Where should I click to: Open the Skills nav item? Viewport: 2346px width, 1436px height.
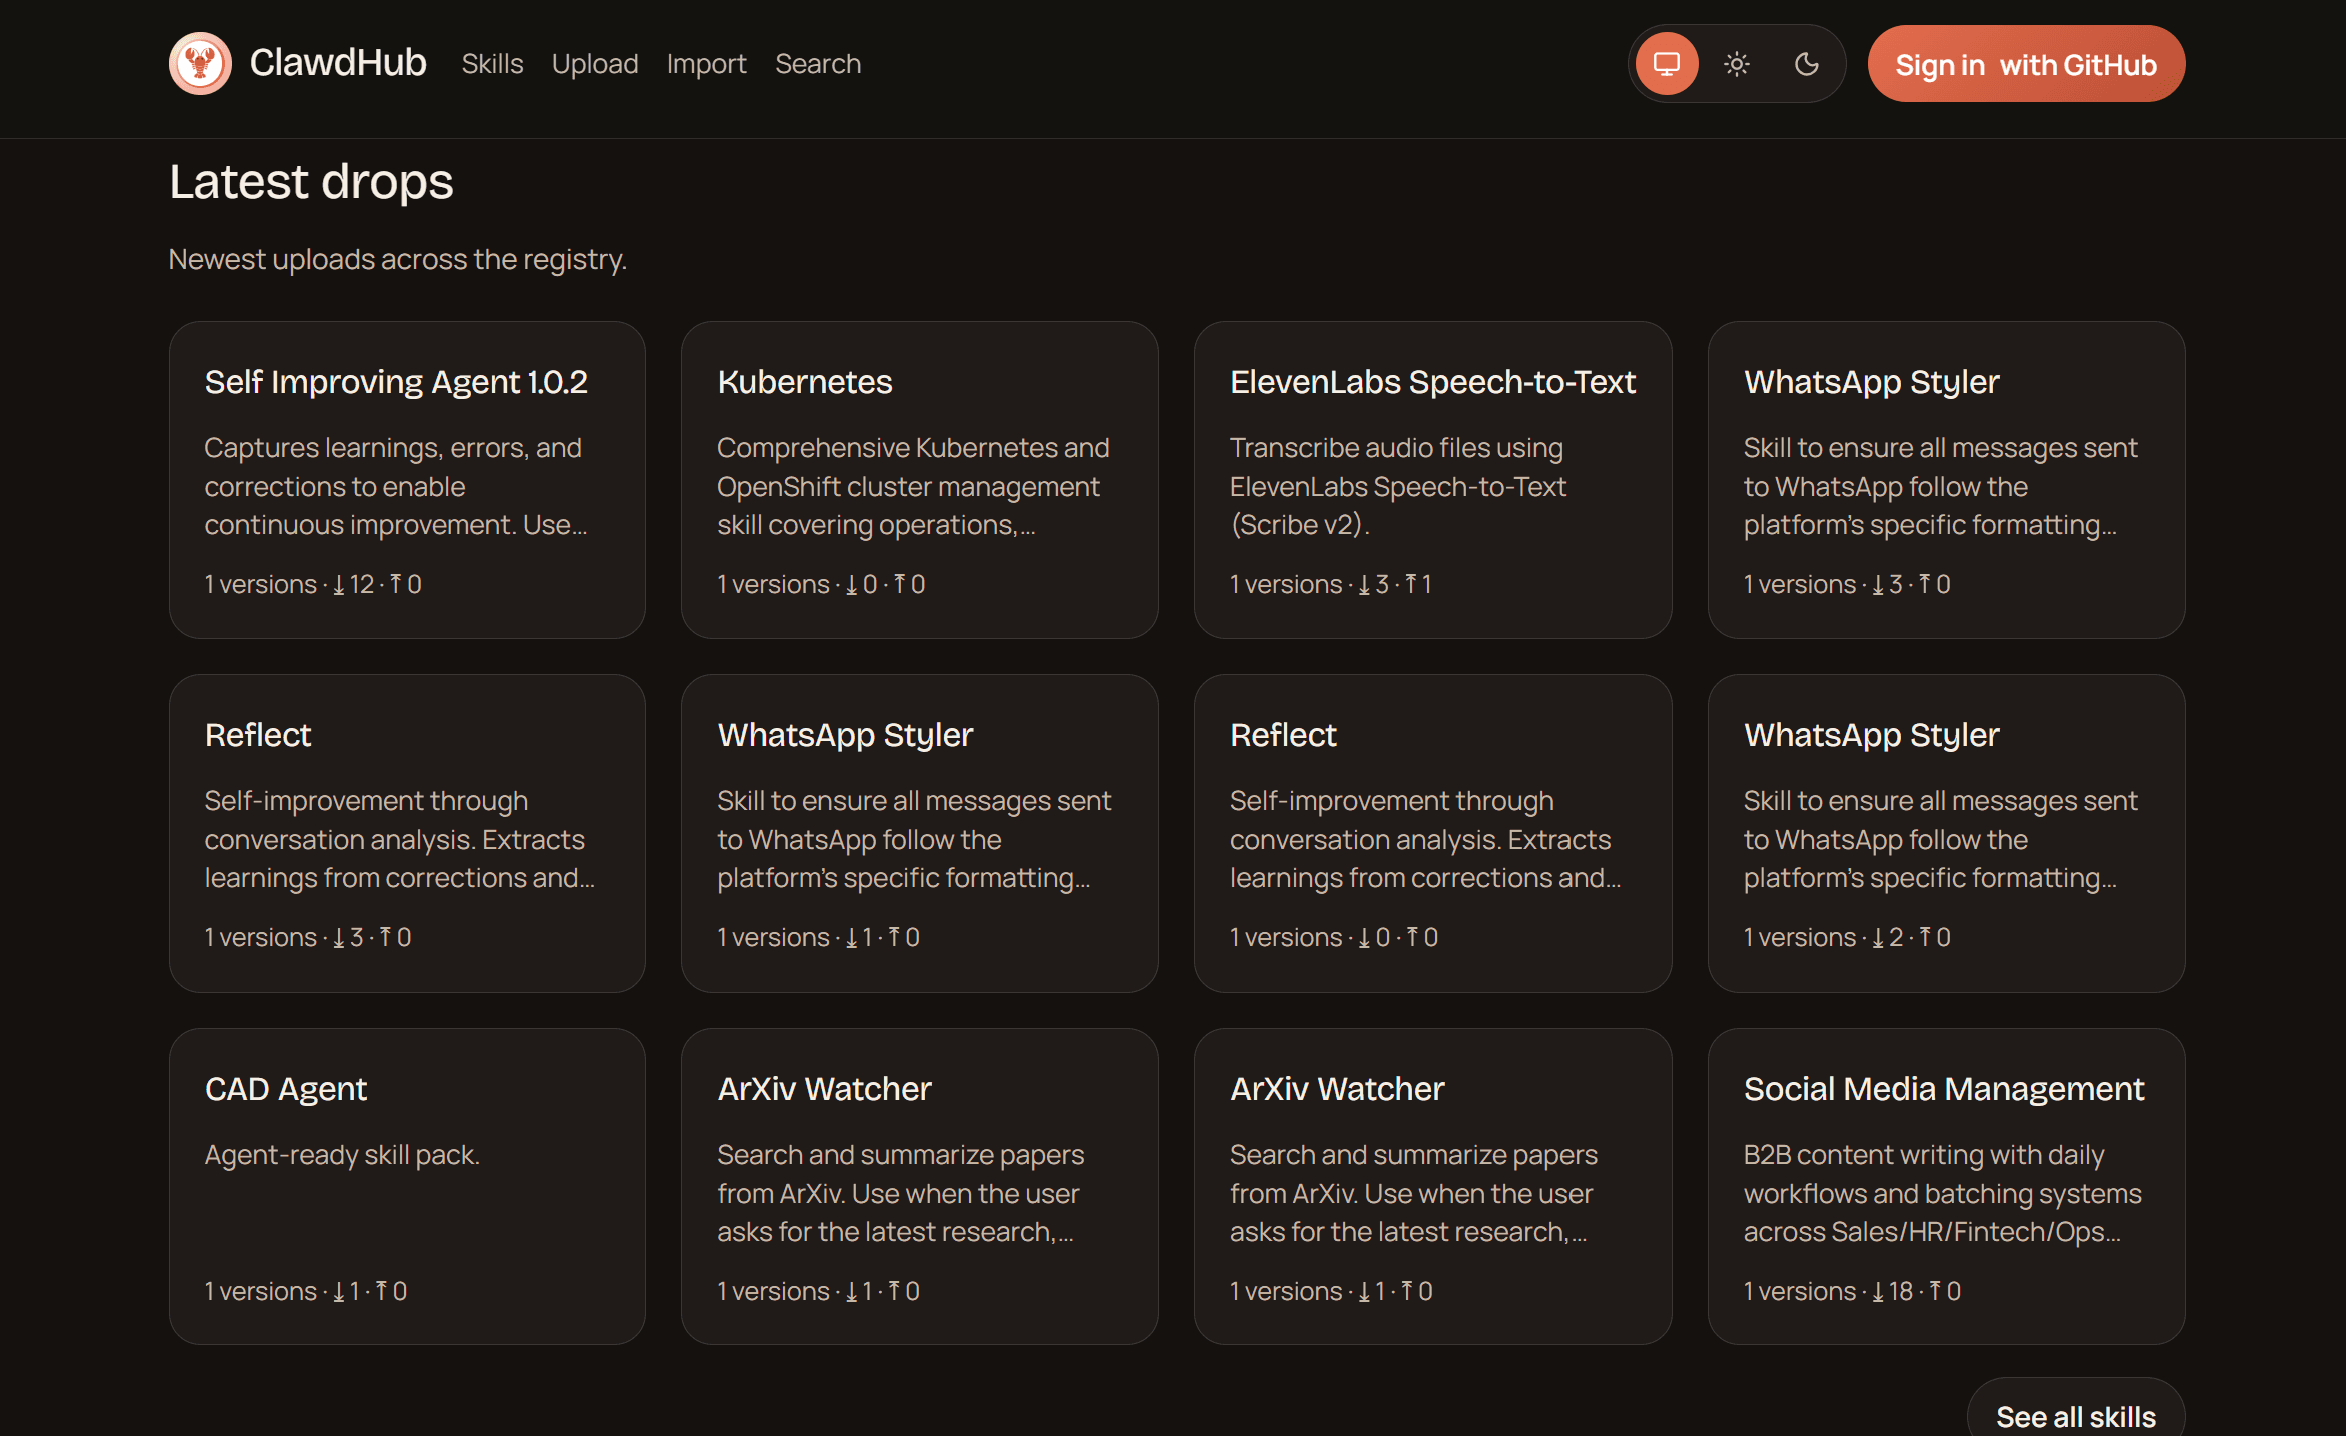coord(492,64)
